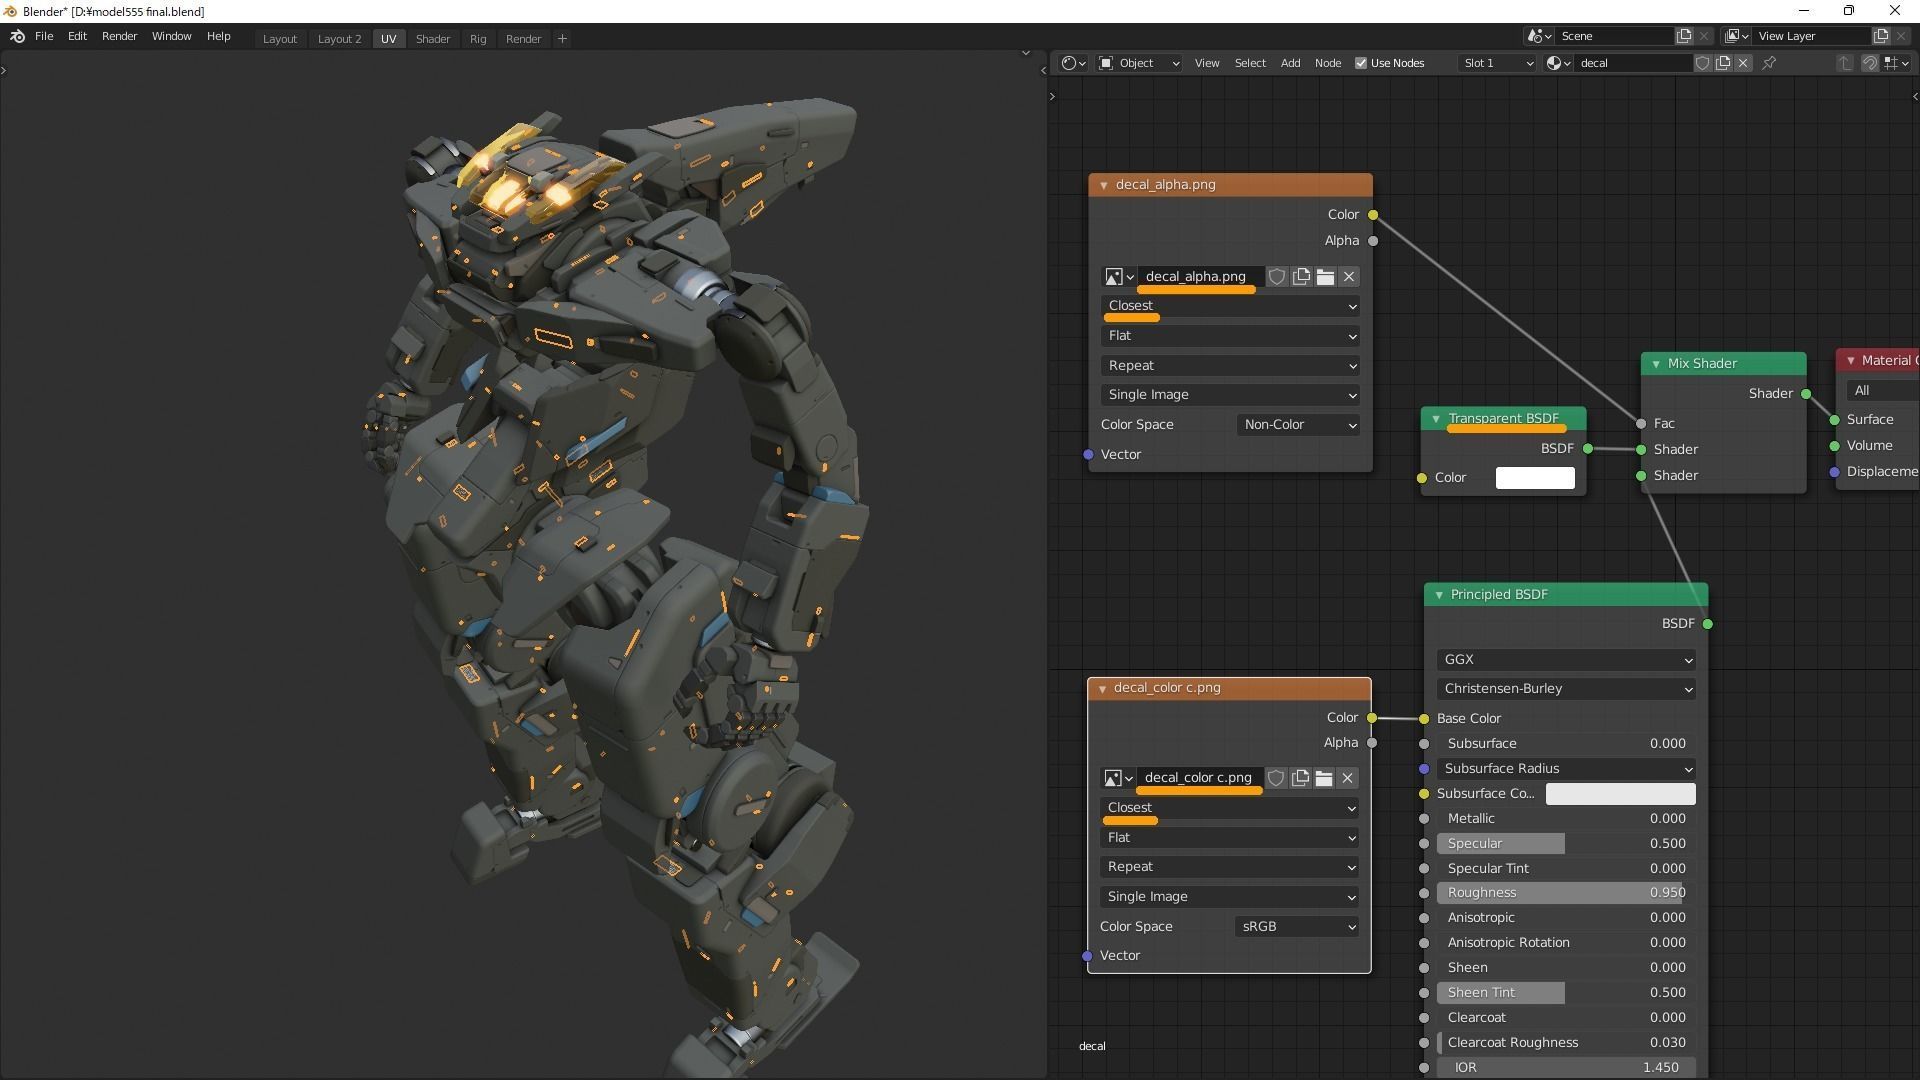Add new view layer icon

pyautogui.click(x=1881, y=36)
